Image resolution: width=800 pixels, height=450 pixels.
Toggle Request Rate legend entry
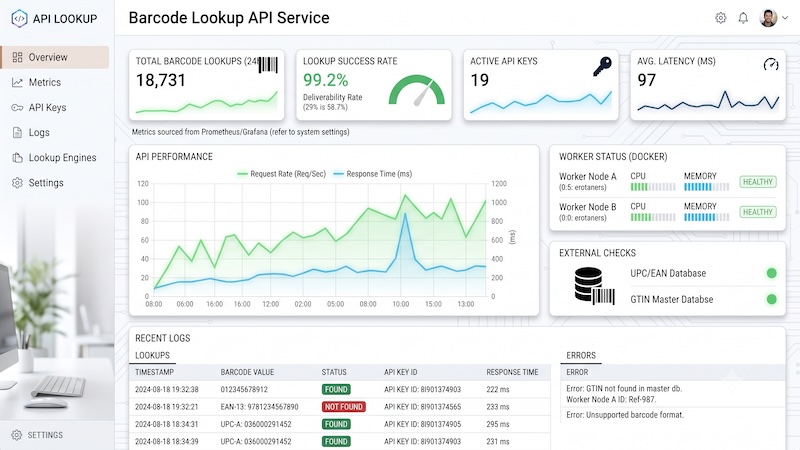(x=282, y=174)
